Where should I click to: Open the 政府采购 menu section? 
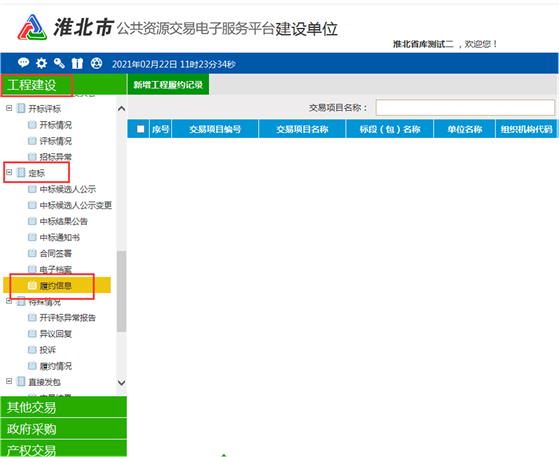63,428
